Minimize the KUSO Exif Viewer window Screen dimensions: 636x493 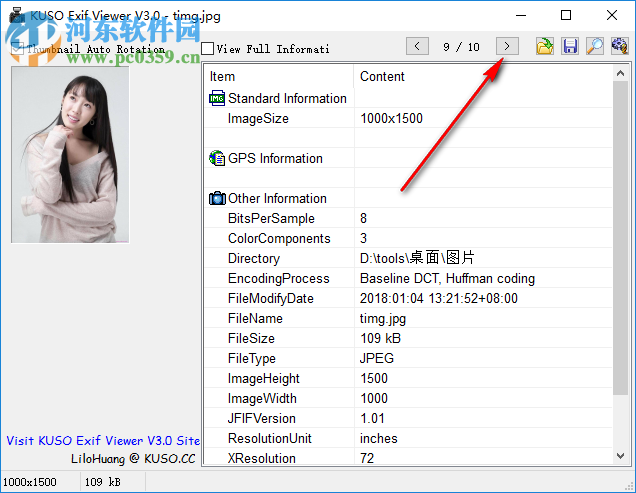[x=521, y=15]
